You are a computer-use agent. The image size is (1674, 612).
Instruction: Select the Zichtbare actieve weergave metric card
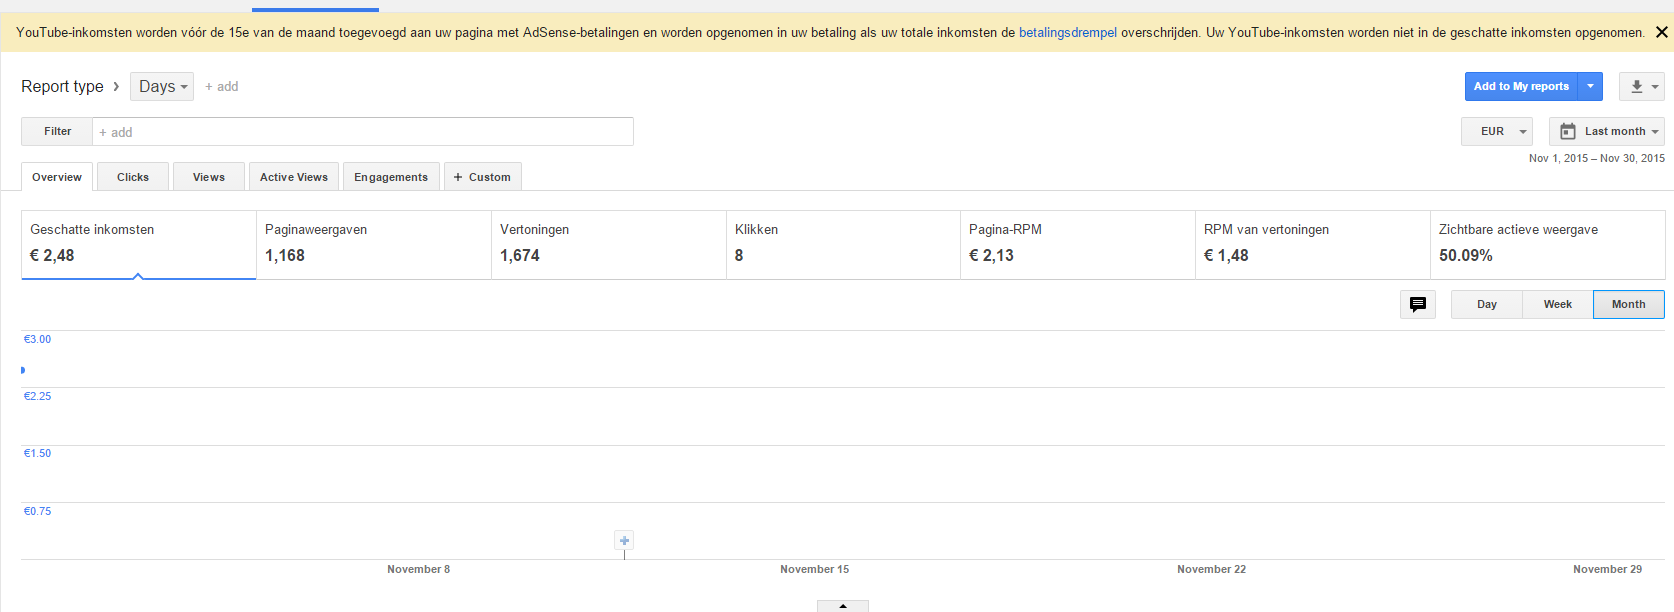point(1548,244)
